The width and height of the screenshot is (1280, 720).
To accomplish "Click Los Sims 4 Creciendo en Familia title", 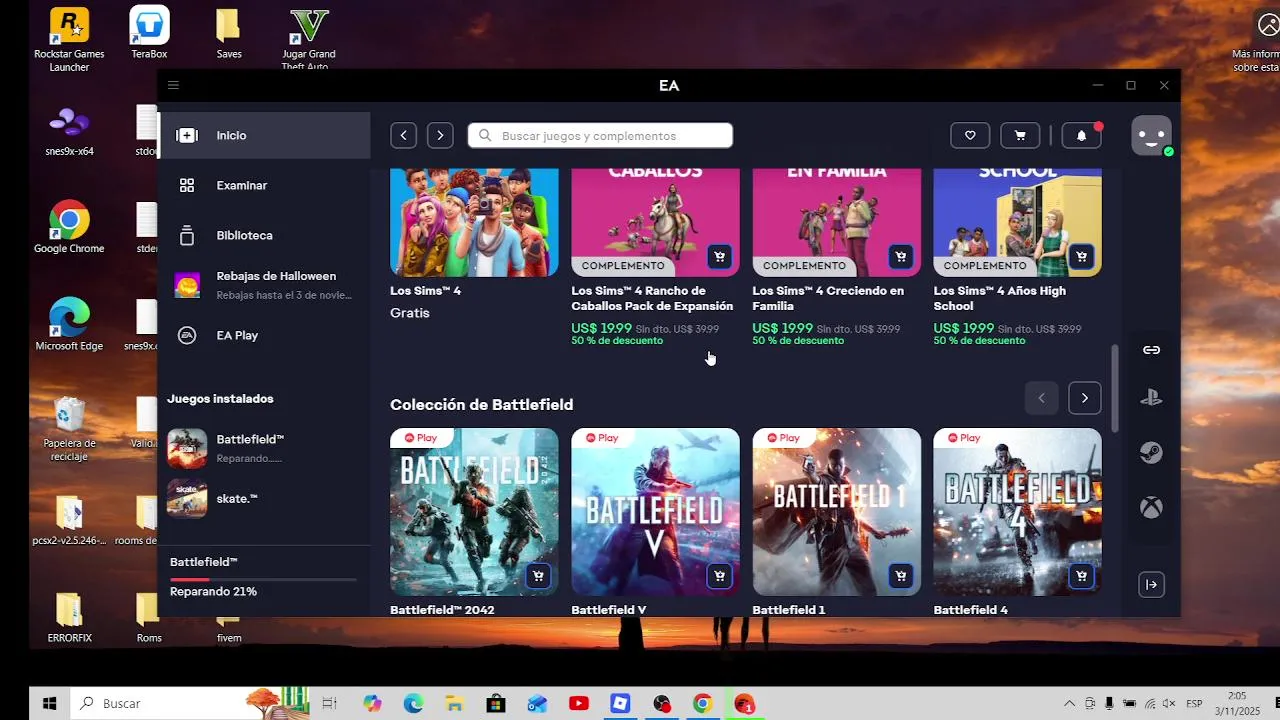I will pyautogui.click(x=828, y=298).
